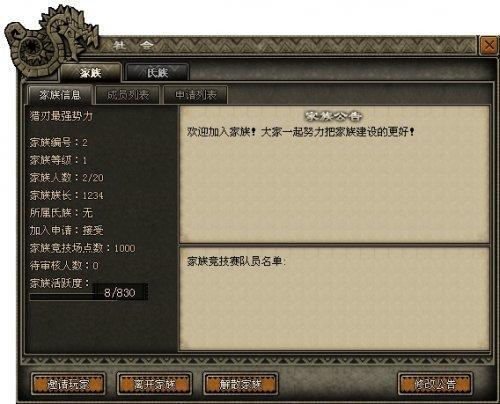Open the 申请列表 sub-tab
Image resolution: width=500 pixels, height=404 pixels.
click(x=196, y=95)
